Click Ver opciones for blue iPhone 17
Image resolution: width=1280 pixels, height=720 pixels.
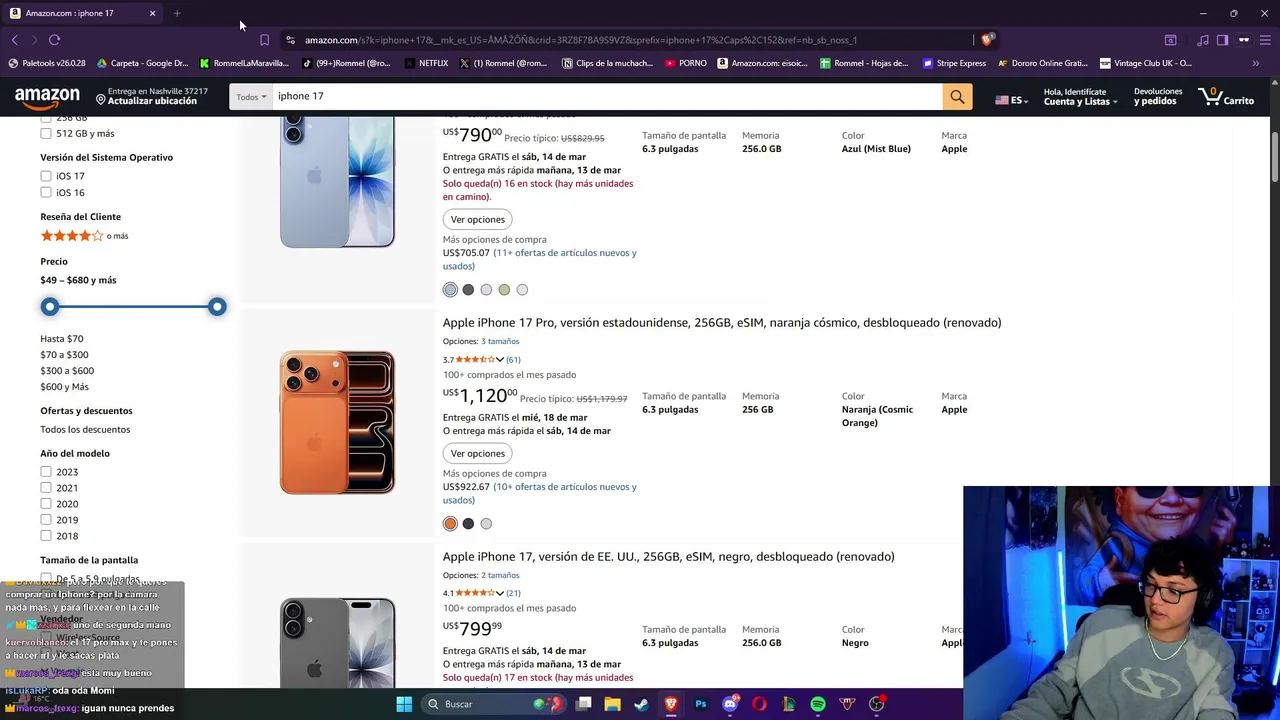point(478,219)
